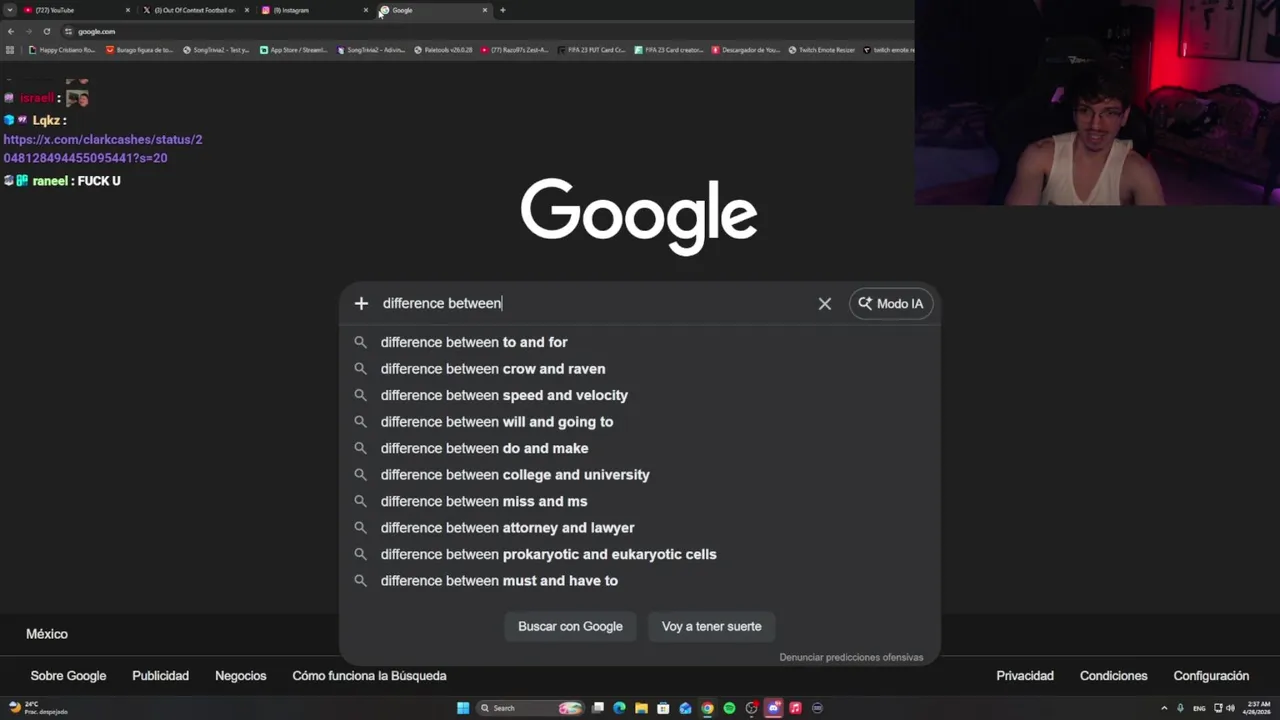This screenshot has height=720, width=1280.
Task: Open the tab search dropdown arrow
Action: click(x=10, y=10)
